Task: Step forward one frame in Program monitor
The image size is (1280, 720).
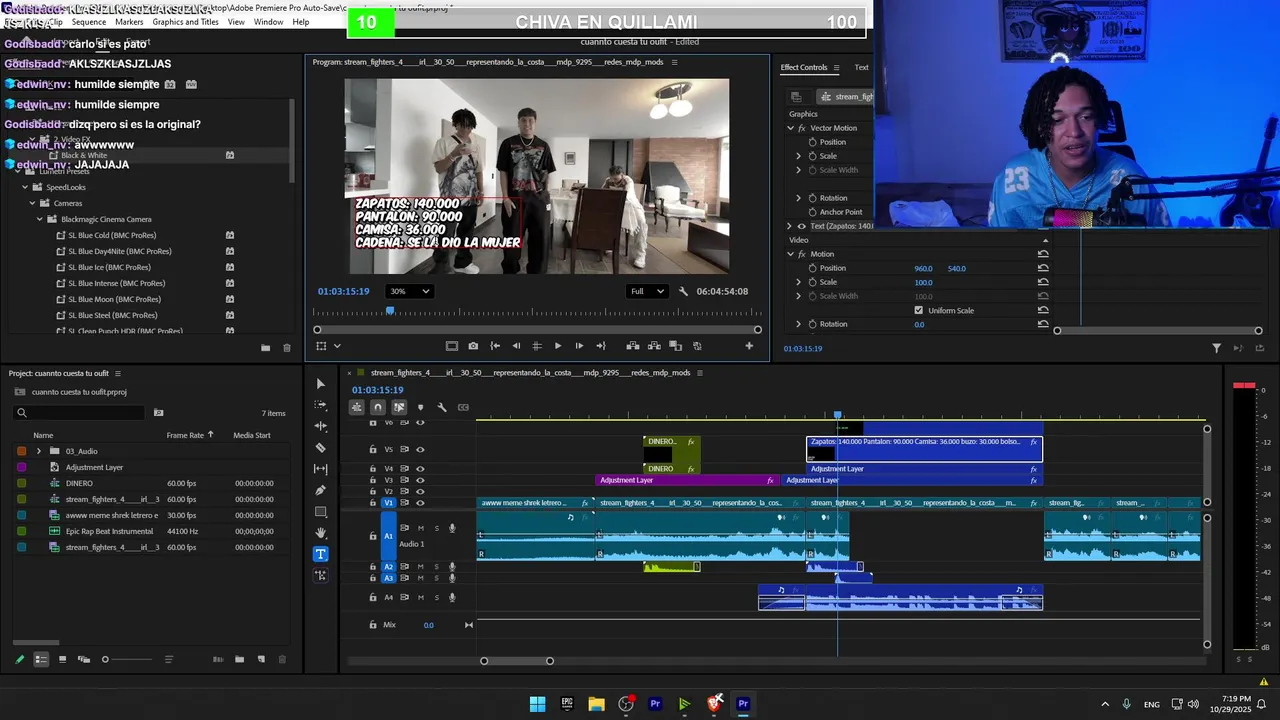Action: [579, 346]
